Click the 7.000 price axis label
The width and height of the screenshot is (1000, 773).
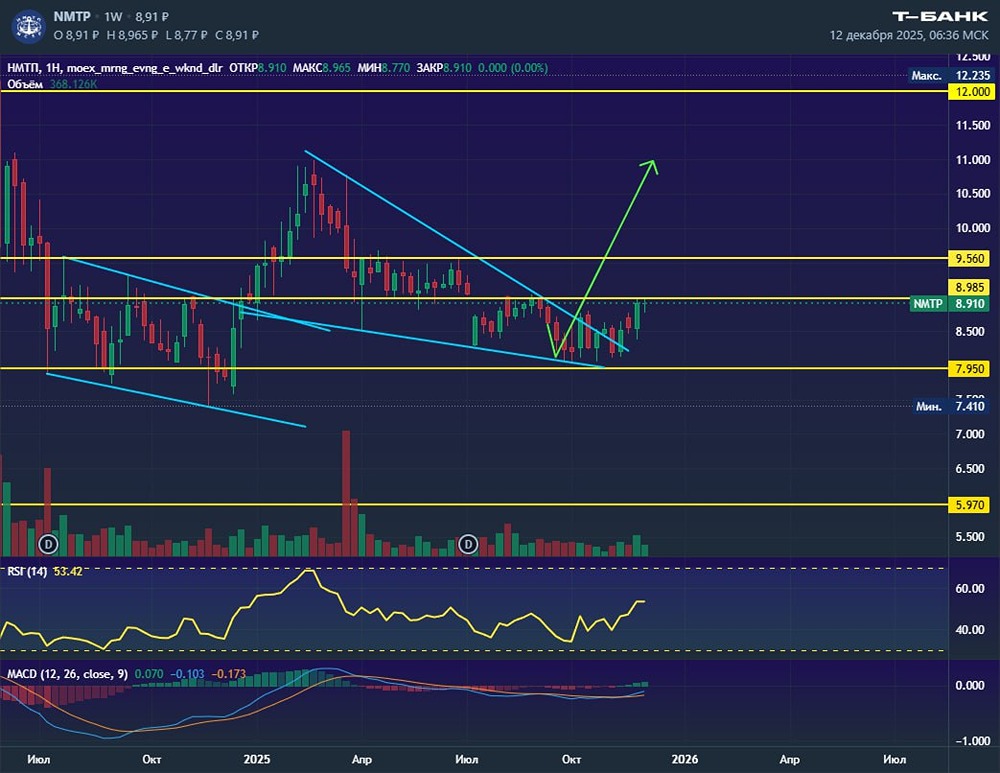pyautogui.click(x=970, y=434)
